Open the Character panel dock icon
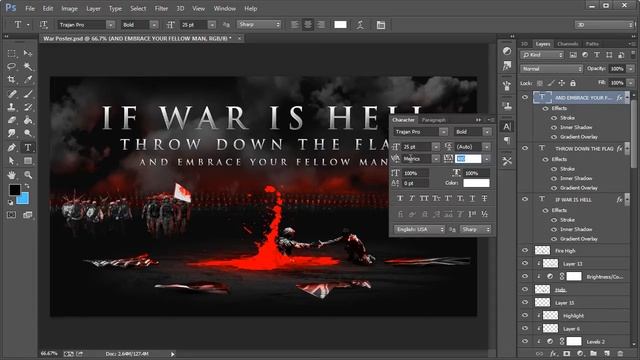The height and width of the screenshot is (360, 640). (x=507, y=127)
